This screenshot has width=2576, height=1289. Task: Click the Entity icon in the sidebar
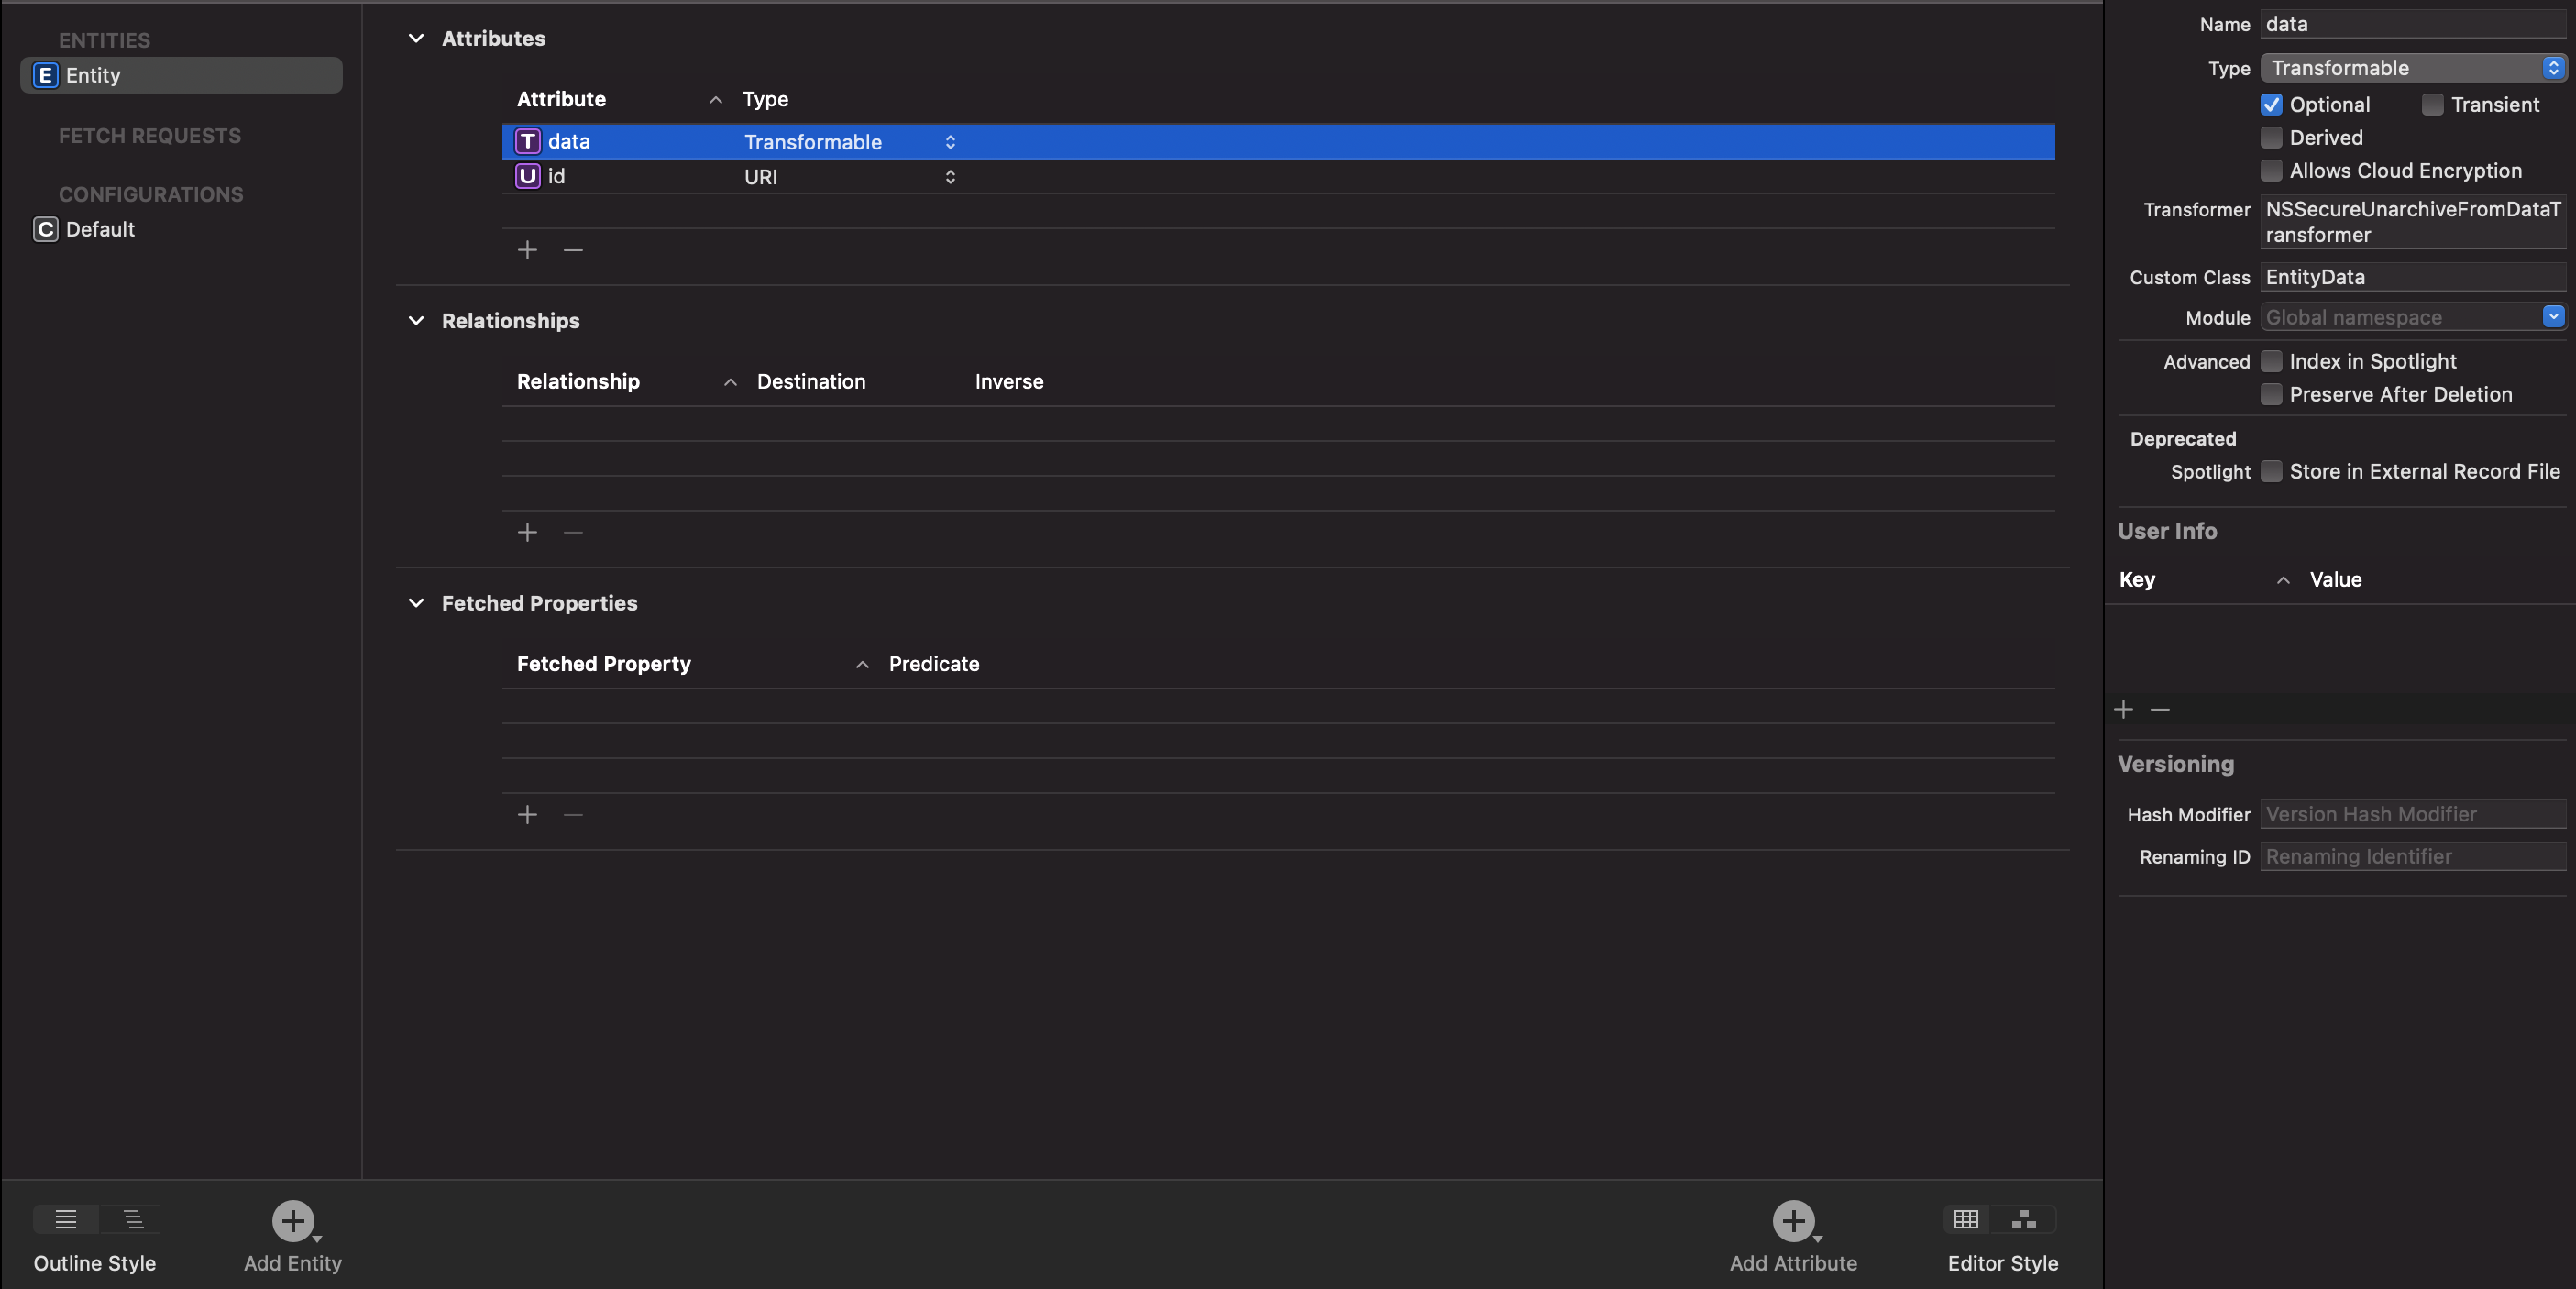[44, 74]
